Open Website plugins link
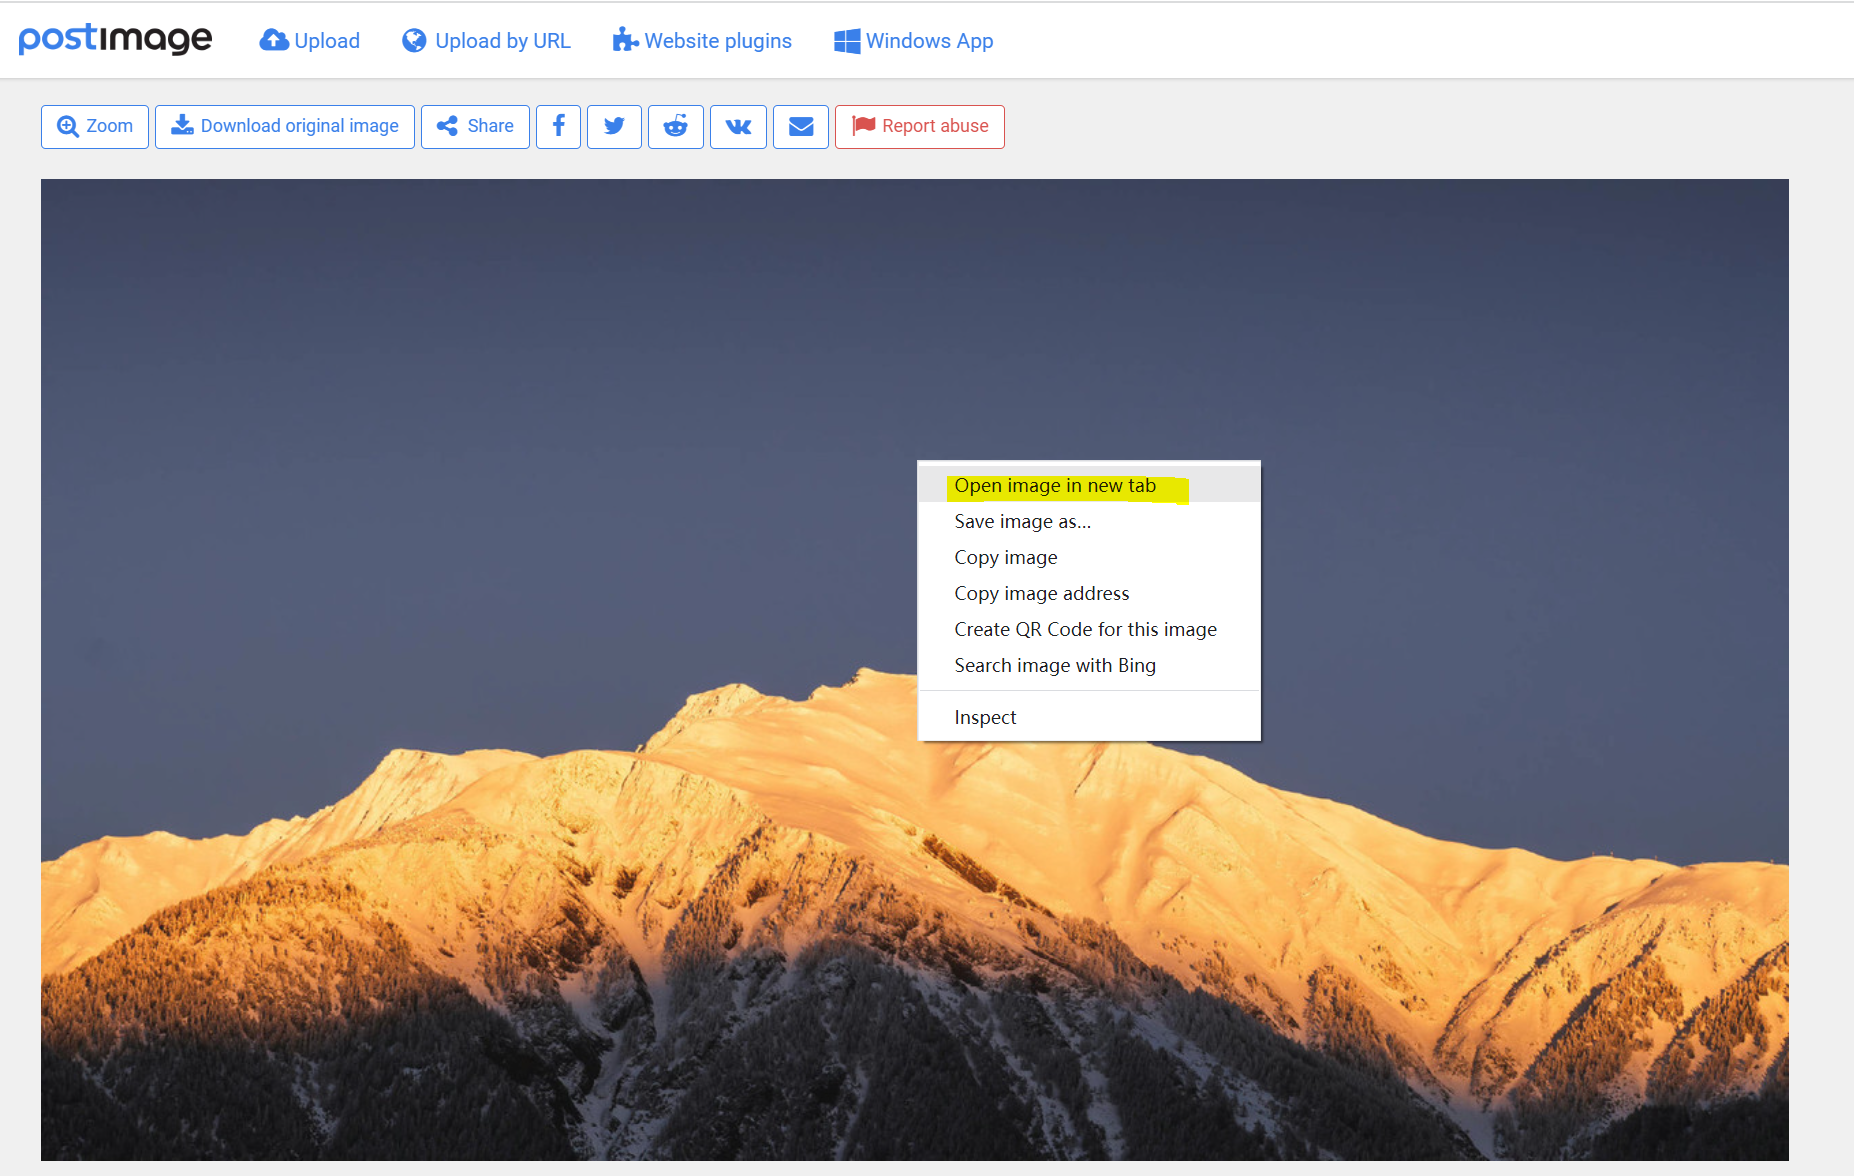 [703, 41]
